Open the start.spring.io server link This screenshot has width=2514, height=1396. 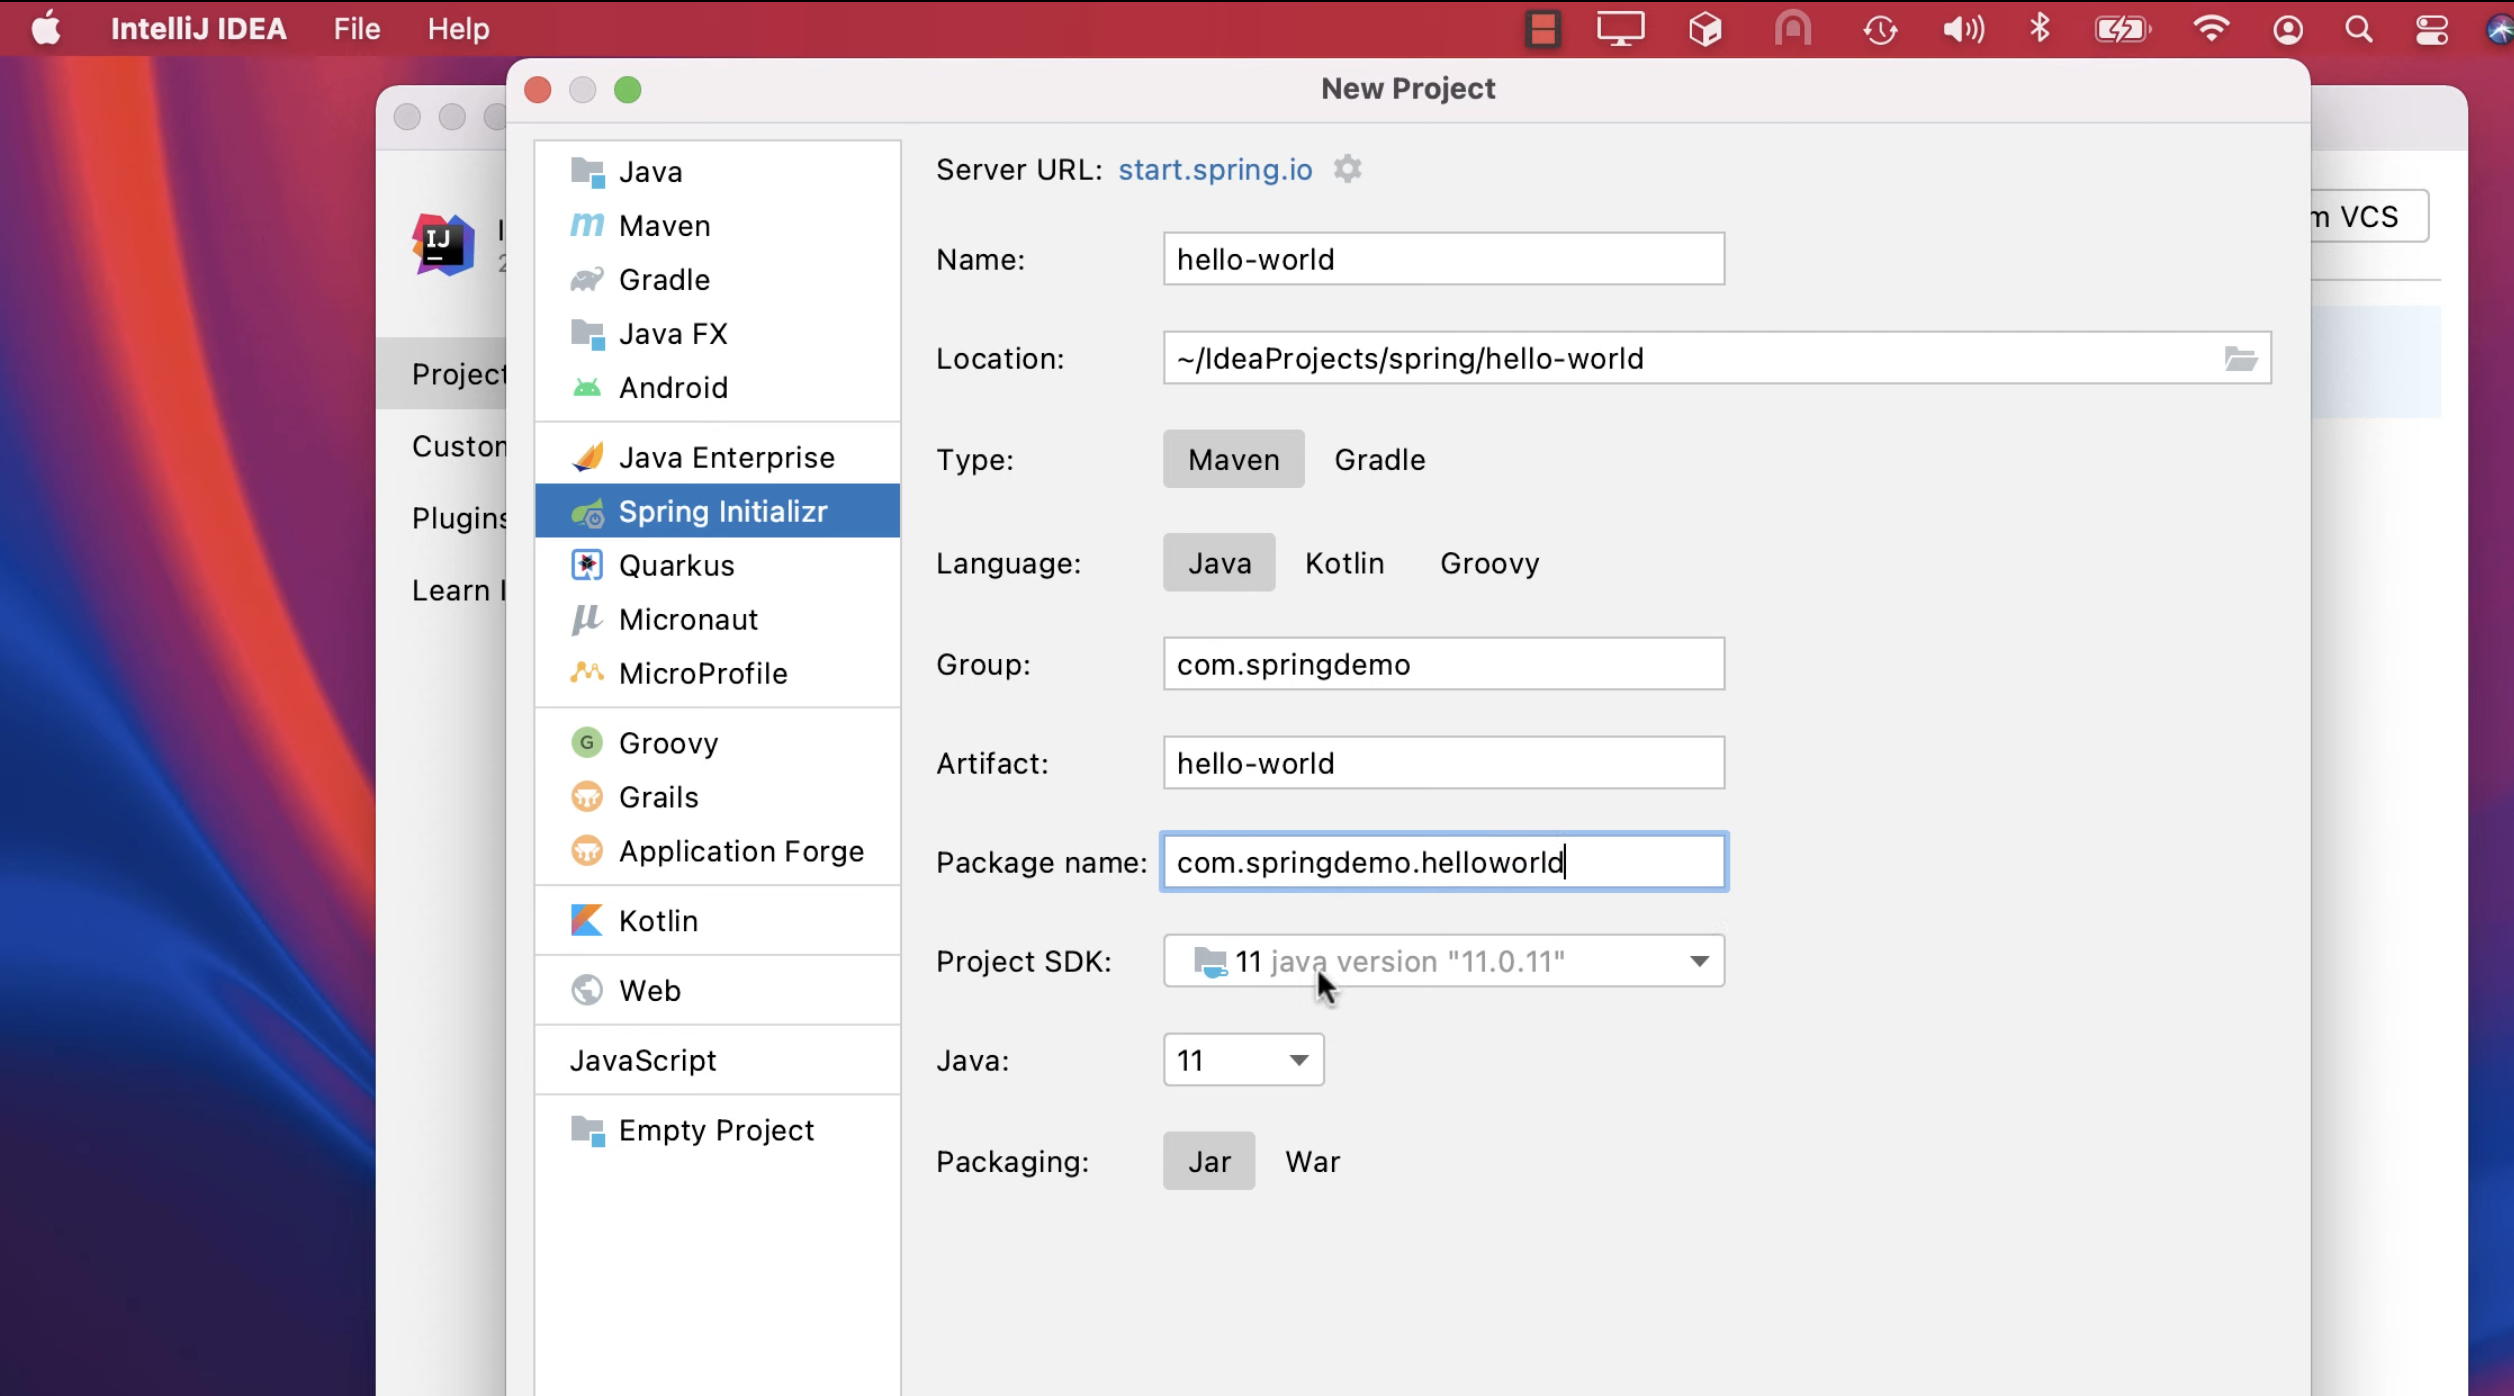(x=1215, y=169)
